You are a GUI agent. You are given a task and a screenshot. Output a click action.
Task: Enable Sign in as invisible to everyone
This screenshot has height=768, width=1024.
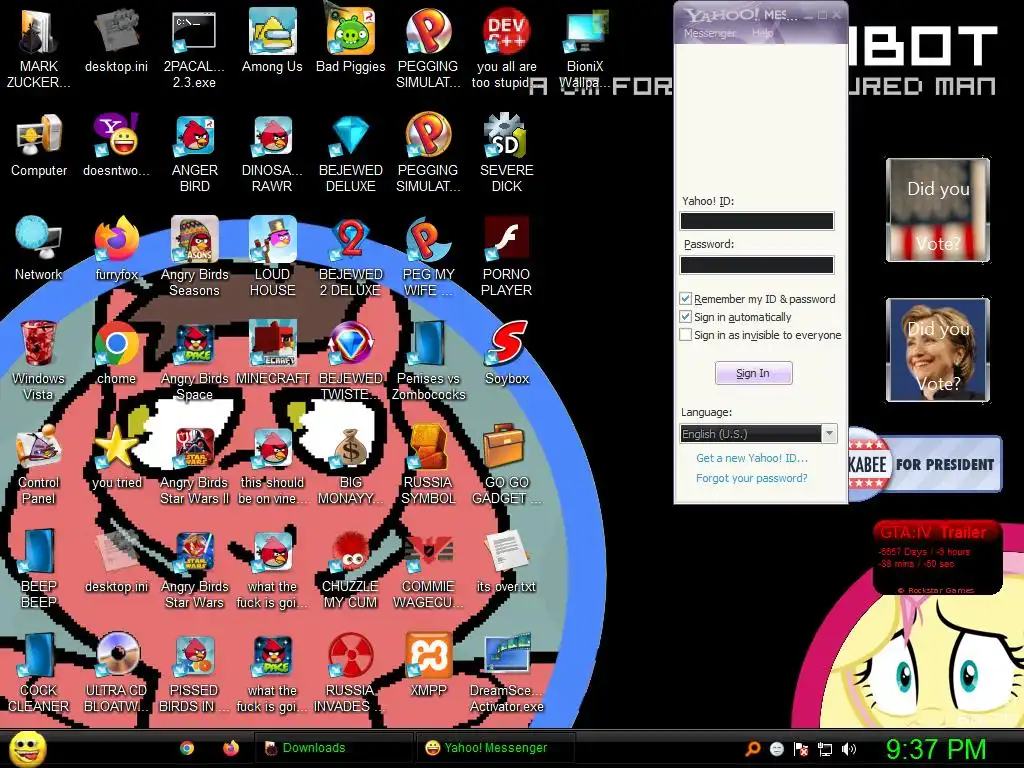click(x=685, y=335)
